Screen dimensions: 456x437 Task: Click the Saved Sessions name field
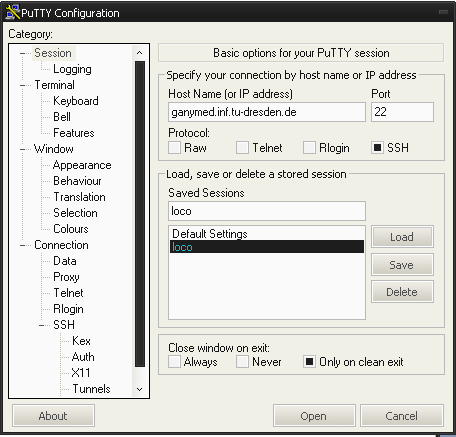pyautogui.click(x=267, y=211)
